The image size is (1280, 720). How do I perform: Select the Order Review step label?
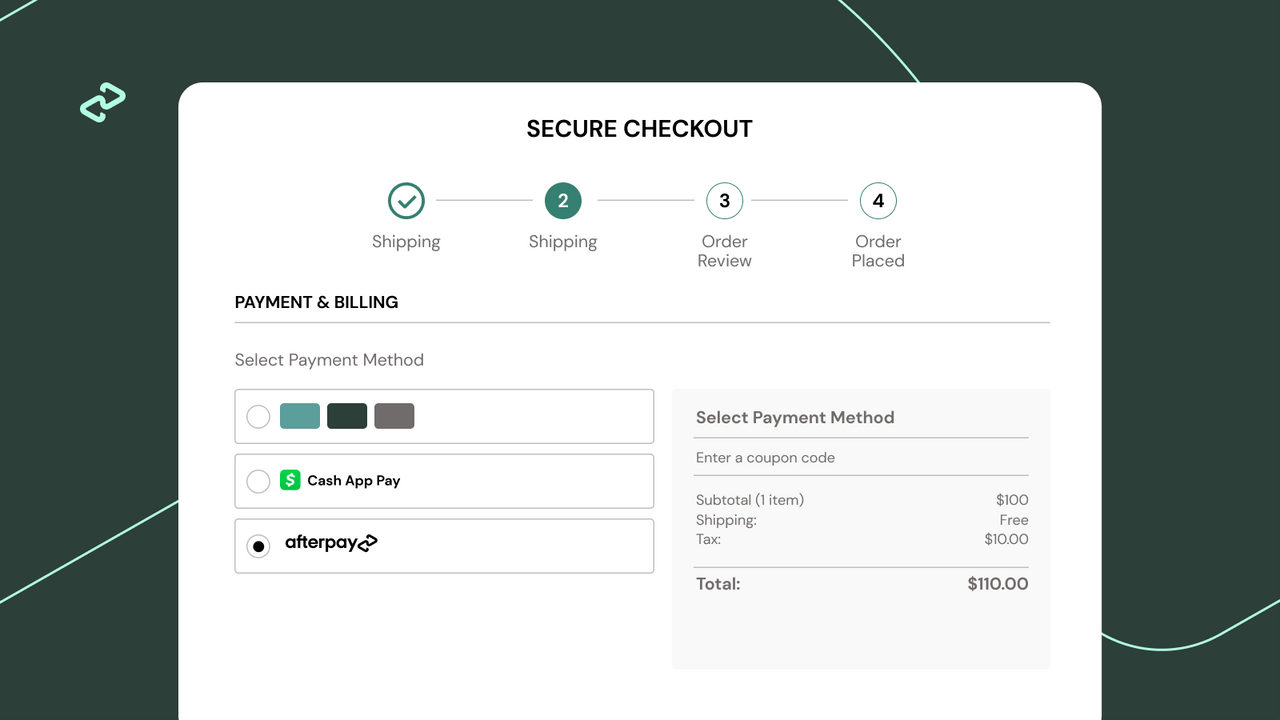pyautogui.click(x=724, y=251)
